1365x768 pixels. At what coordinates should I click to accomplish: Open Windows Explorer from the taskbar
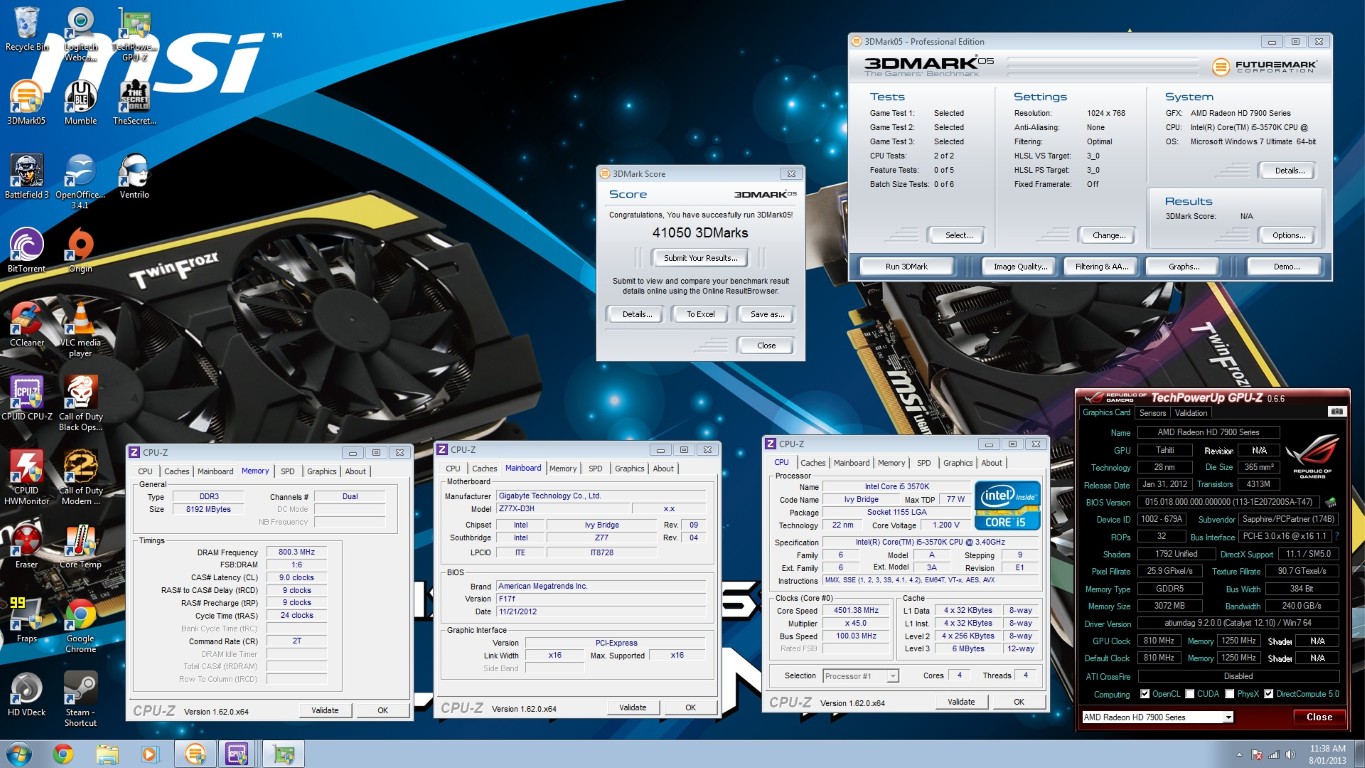[x=107, y=754]
